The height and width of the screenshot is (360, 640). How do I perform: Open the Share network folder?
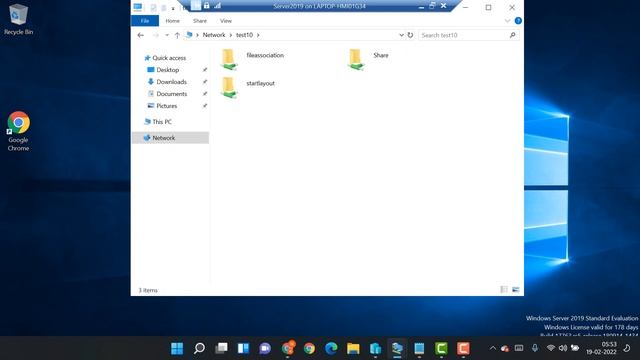pos(369,59)
